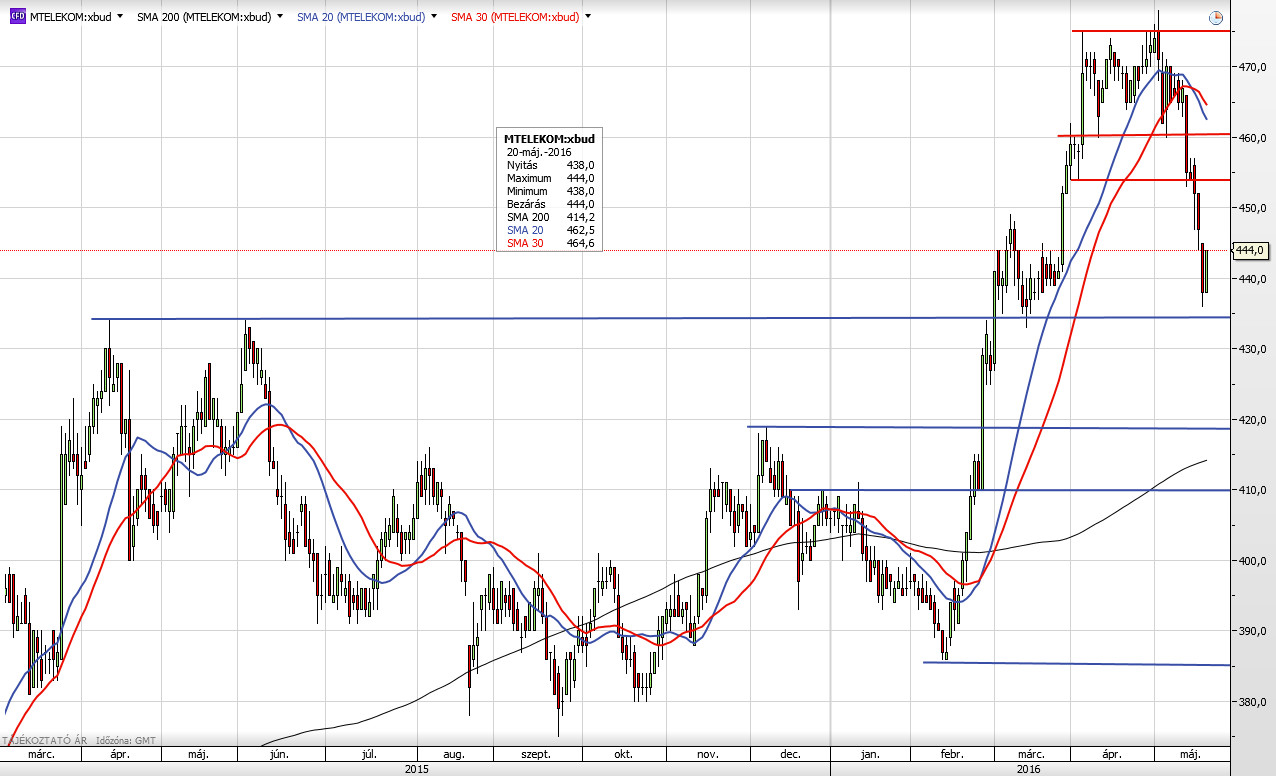This screenshot has height=776, width=1276.
Task: Click the TÁJÉKOZTATÓ ÁR label
Action: point(45,740)
